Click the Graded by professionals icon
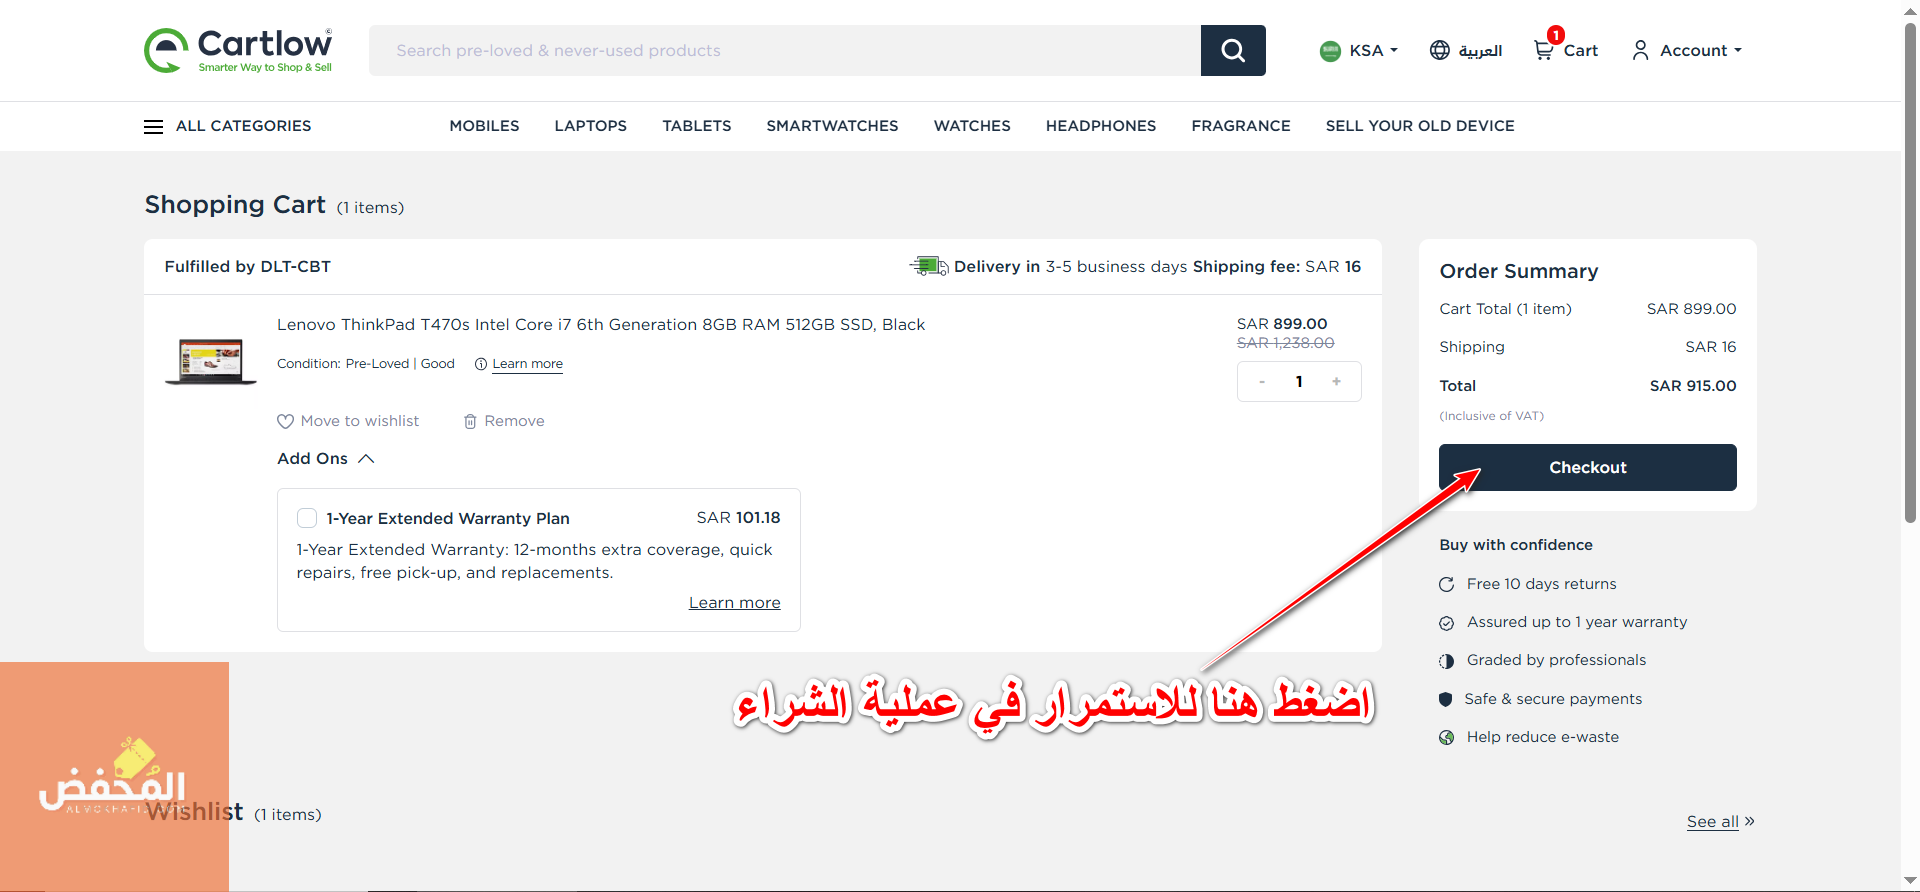The image size is (1920, 892). [x=1446, y=661]
